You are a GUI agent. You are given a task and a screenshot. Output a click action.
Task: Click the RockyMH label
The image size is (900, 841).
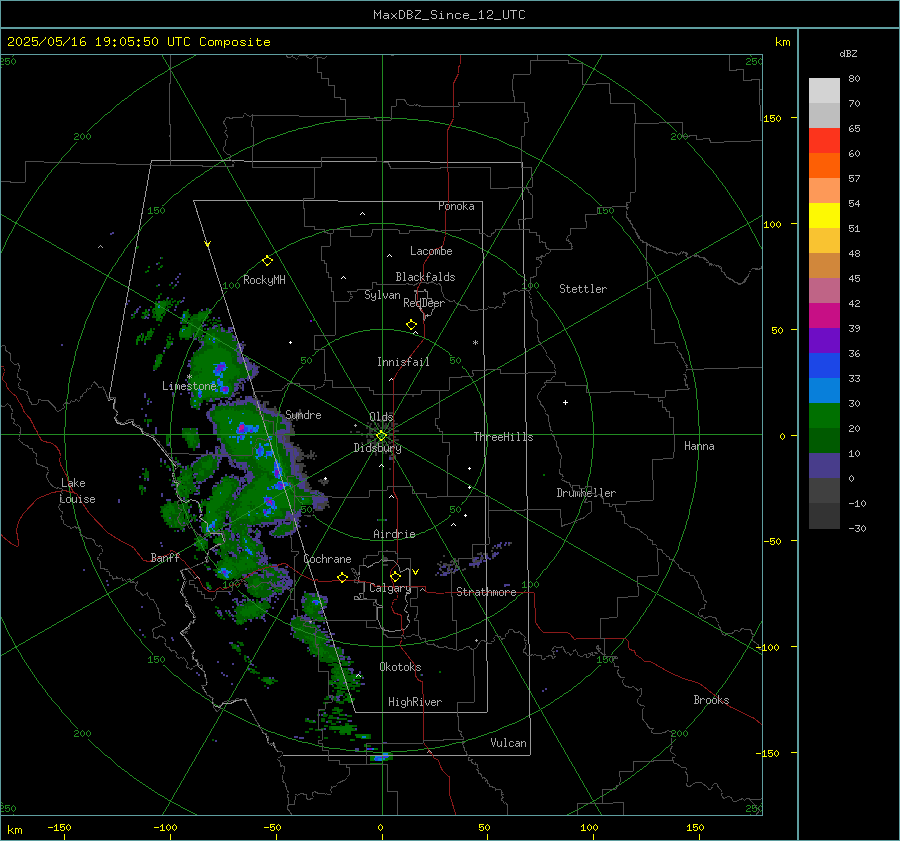pos(264,280)
